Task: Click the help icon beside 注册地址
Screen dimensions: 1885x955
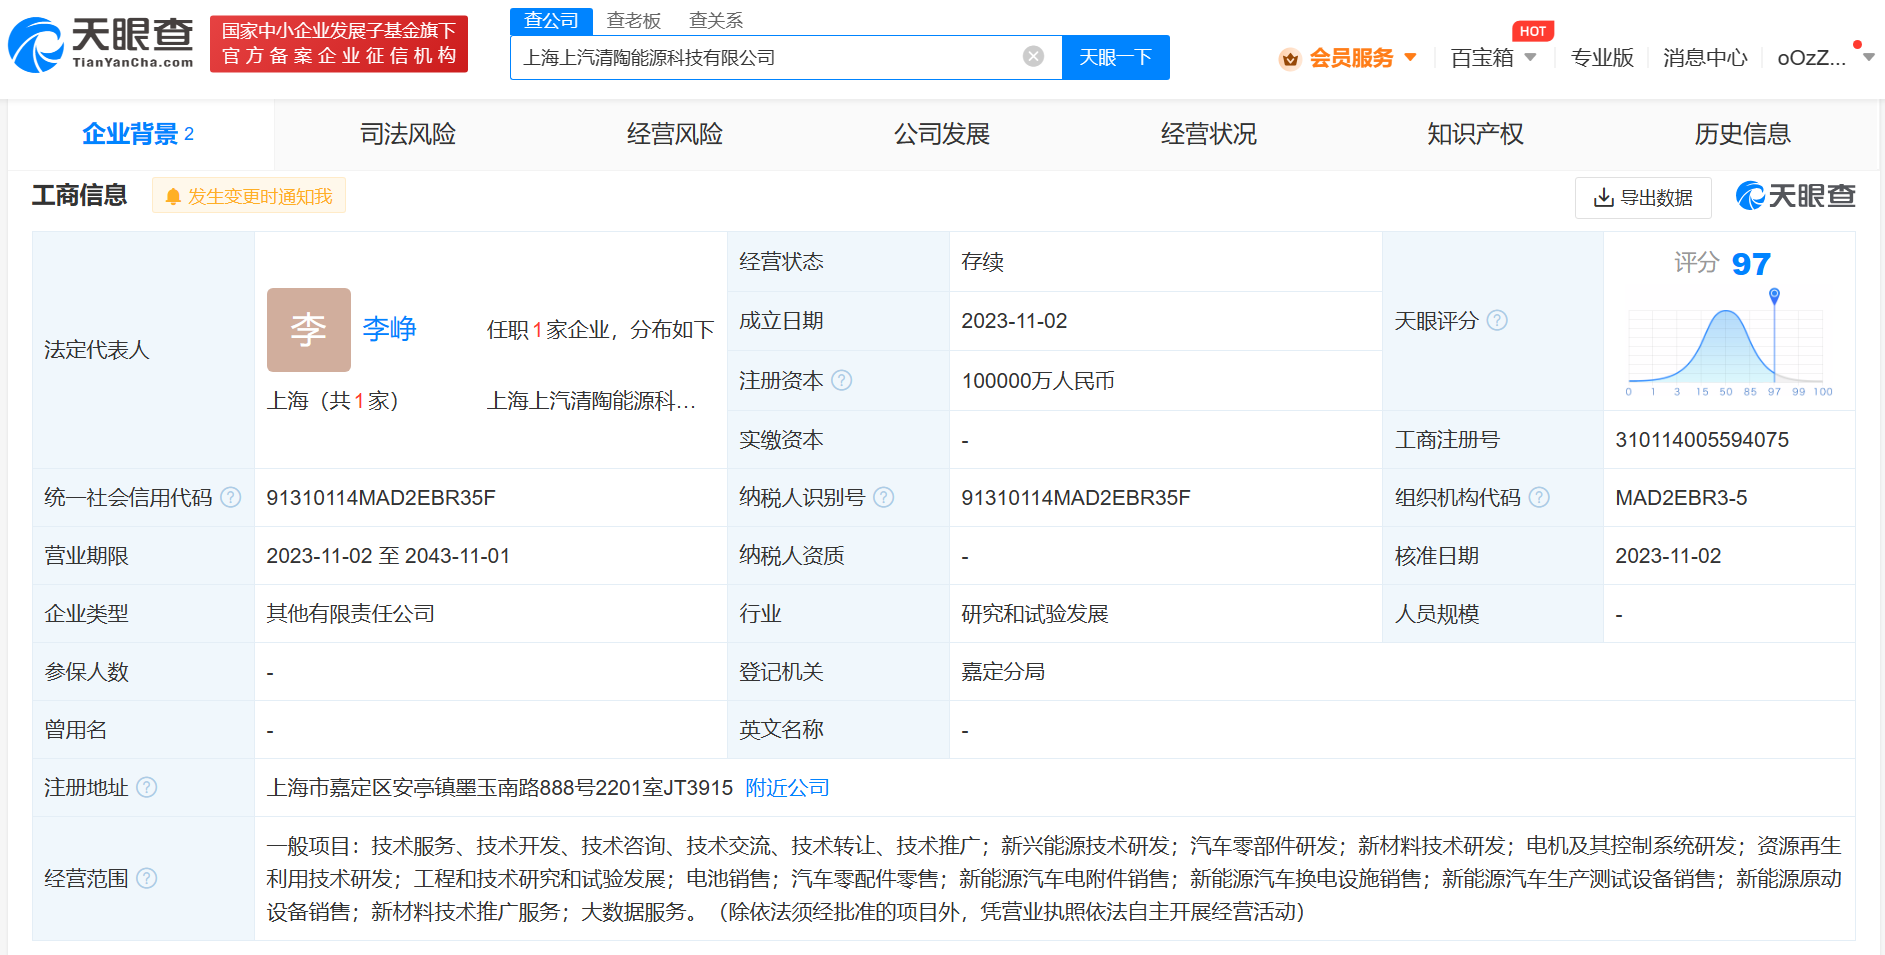Action: coord(147,788)
